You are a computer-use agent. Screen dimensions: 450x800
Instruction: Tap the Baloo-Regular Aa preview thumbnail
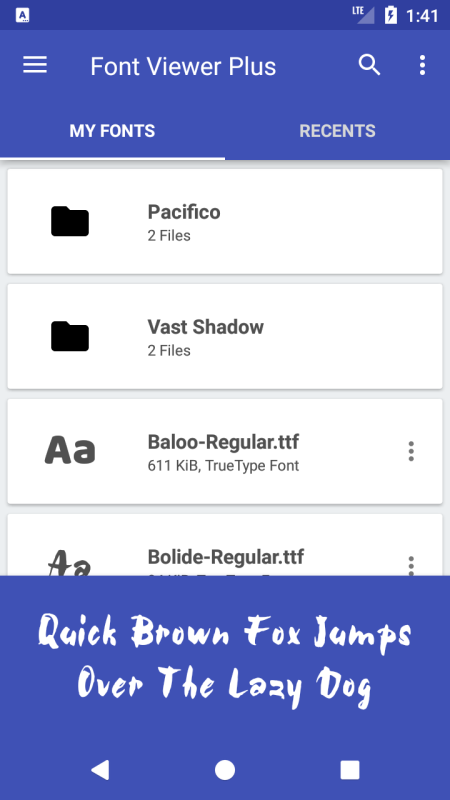(x=70, y=450)
